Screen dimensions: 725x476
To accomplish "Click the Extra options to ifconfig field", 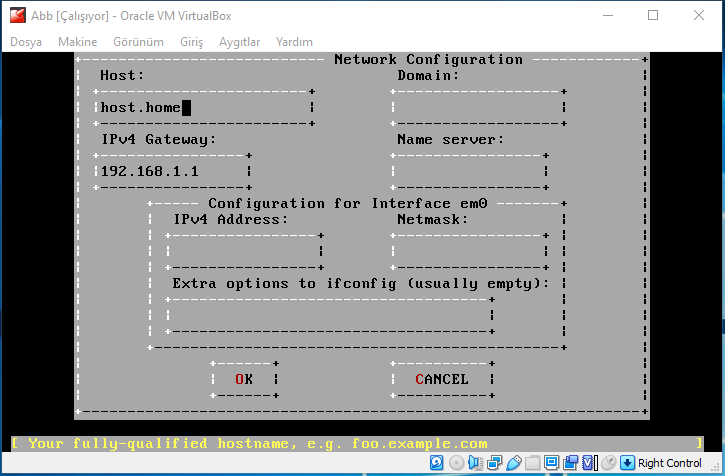I will point(330,315).
